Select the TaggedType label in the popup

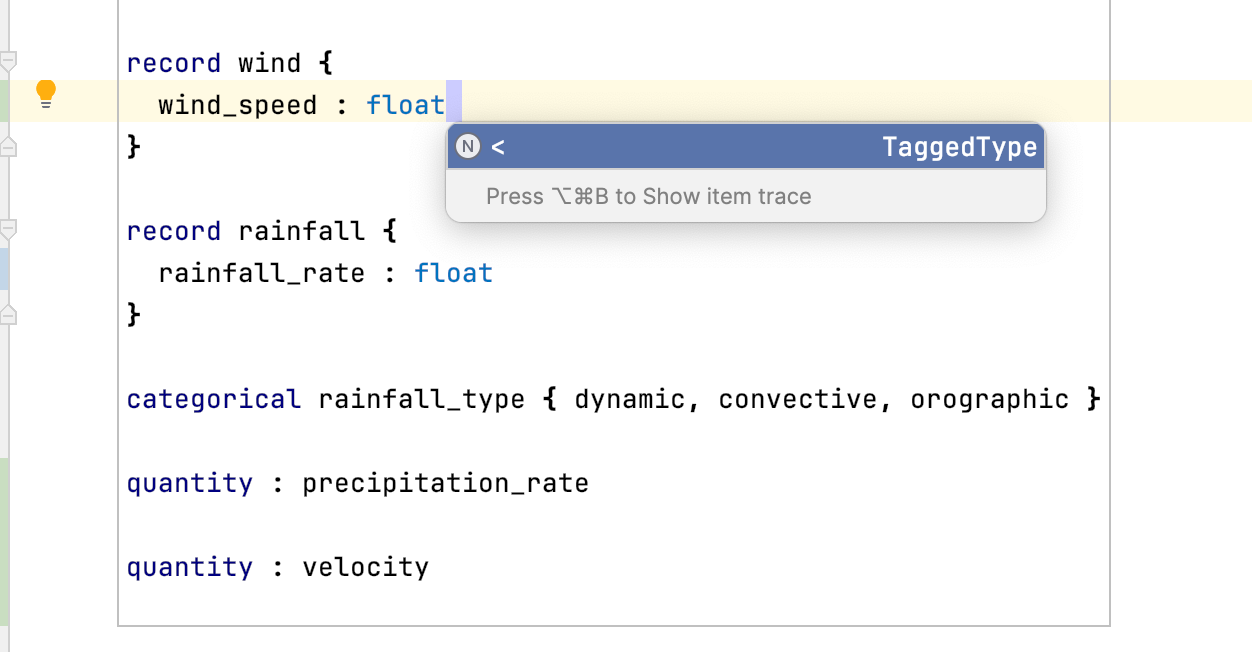coord(960,146)
